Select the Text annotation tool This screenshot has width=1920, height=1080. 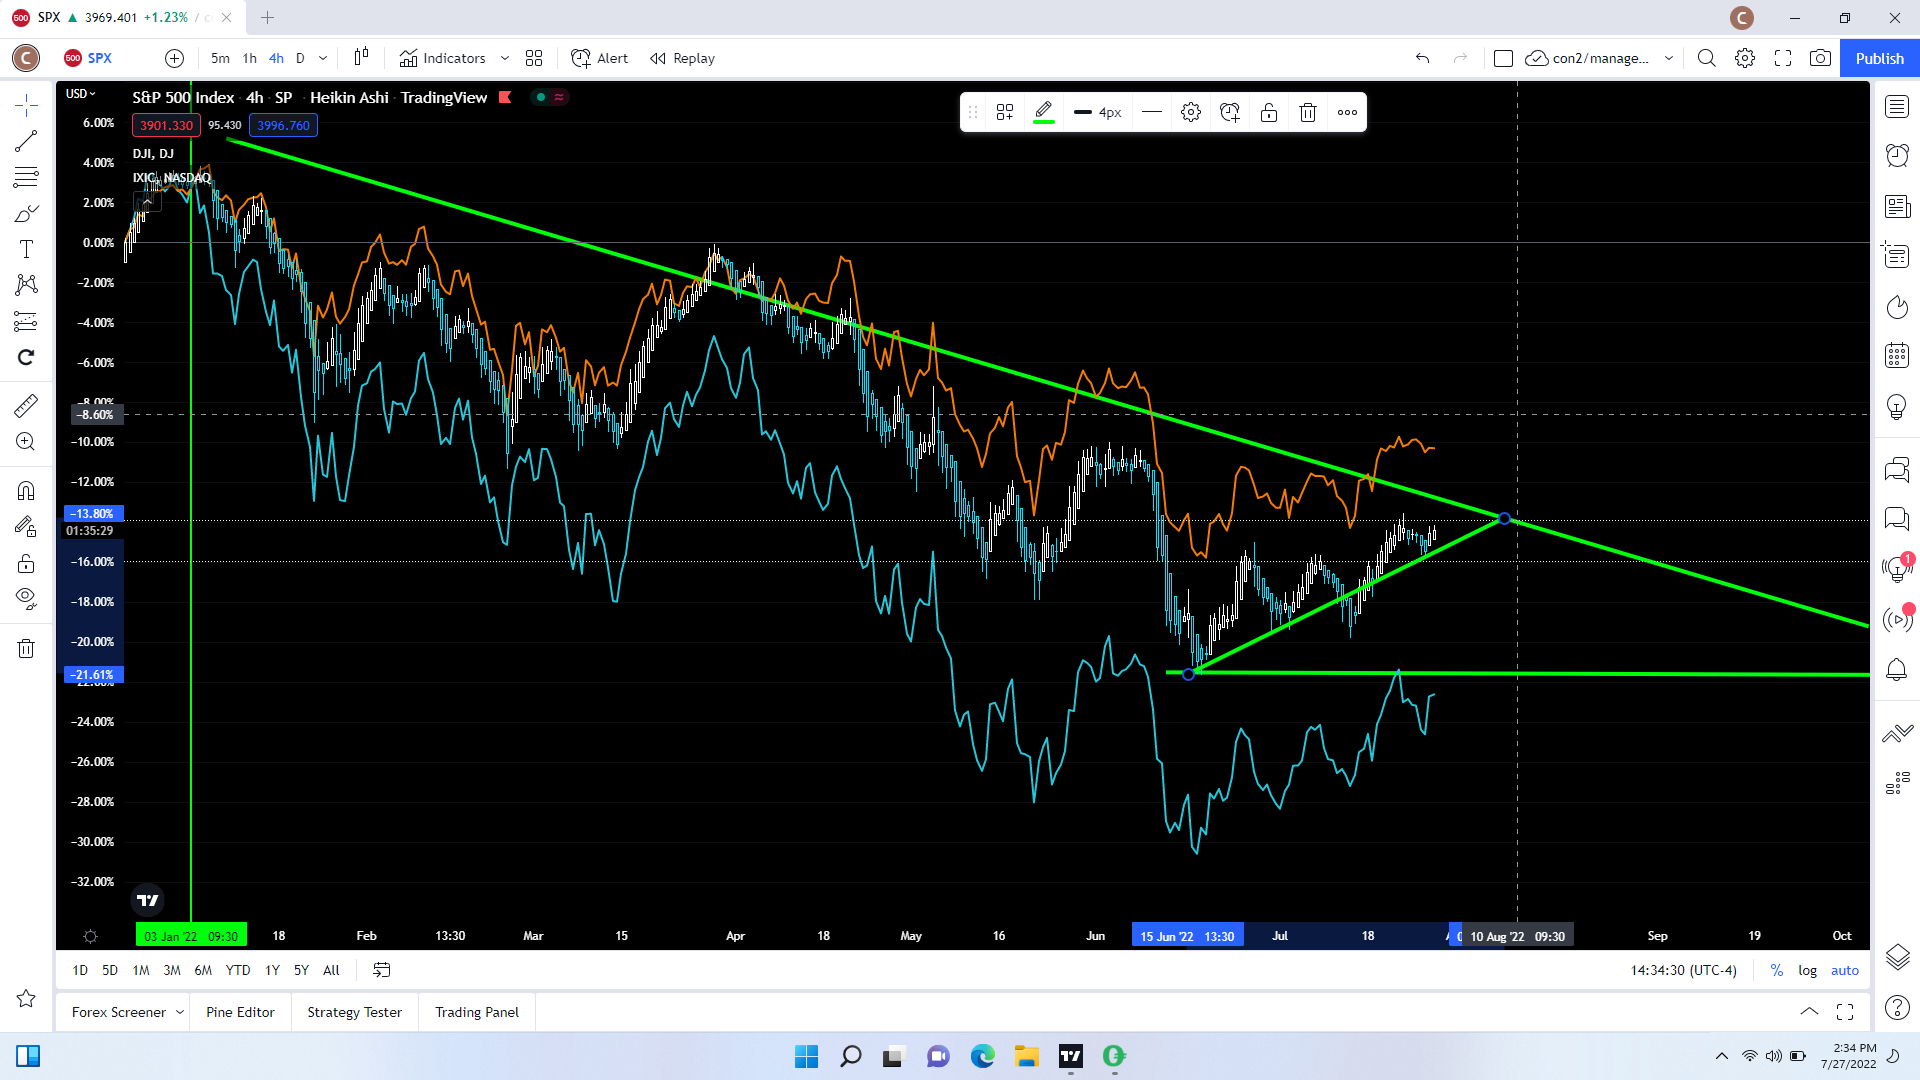pos(26,249)
